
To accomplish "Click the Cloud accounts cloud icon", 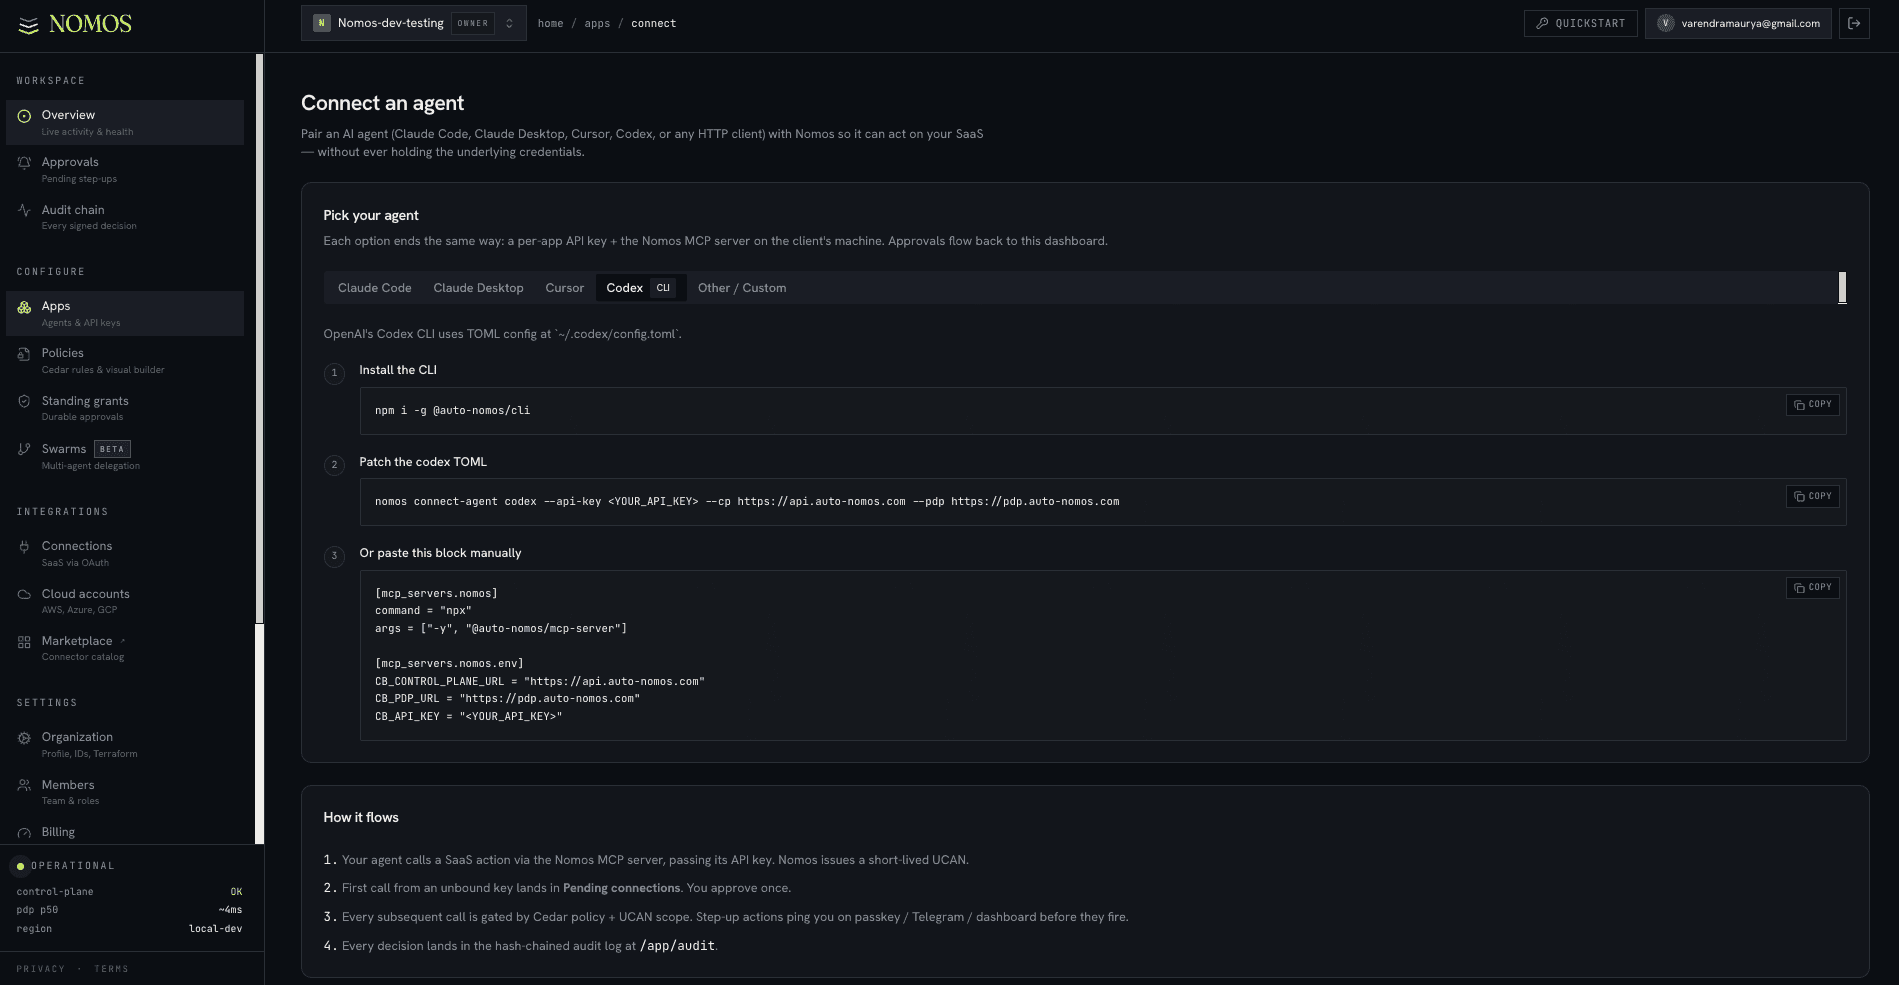I will pos(24,594).
